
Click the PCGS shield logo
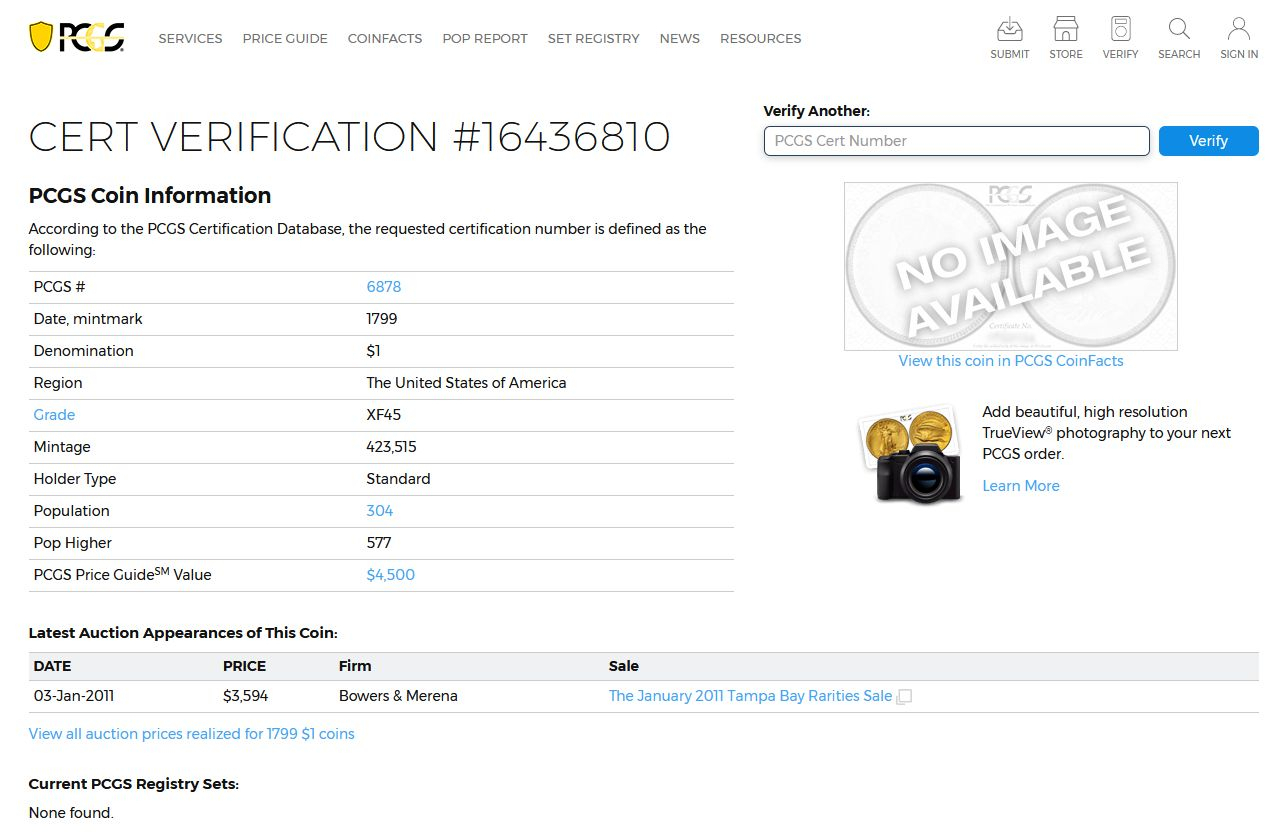point(77,38)
